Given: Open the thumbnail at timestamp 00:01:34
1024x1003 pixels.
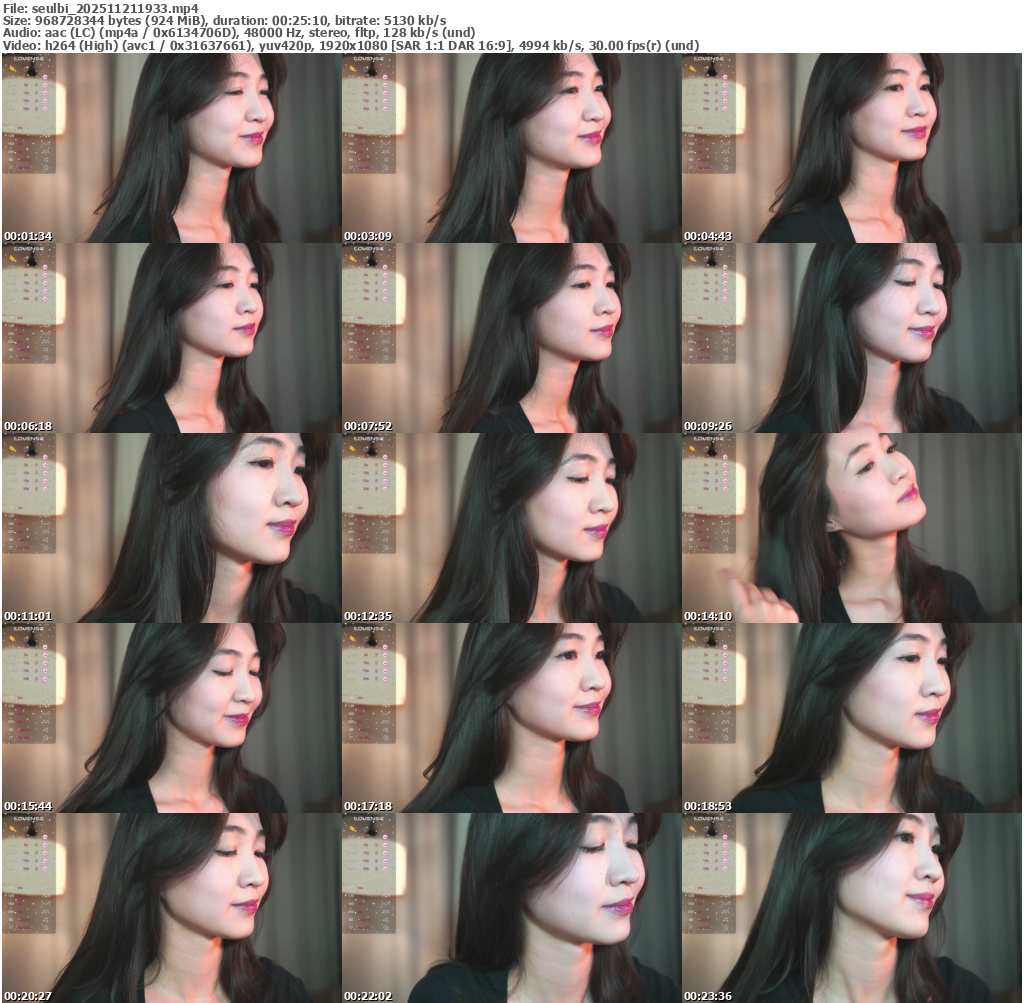Looking at the screenshot, I should [171, 148].
